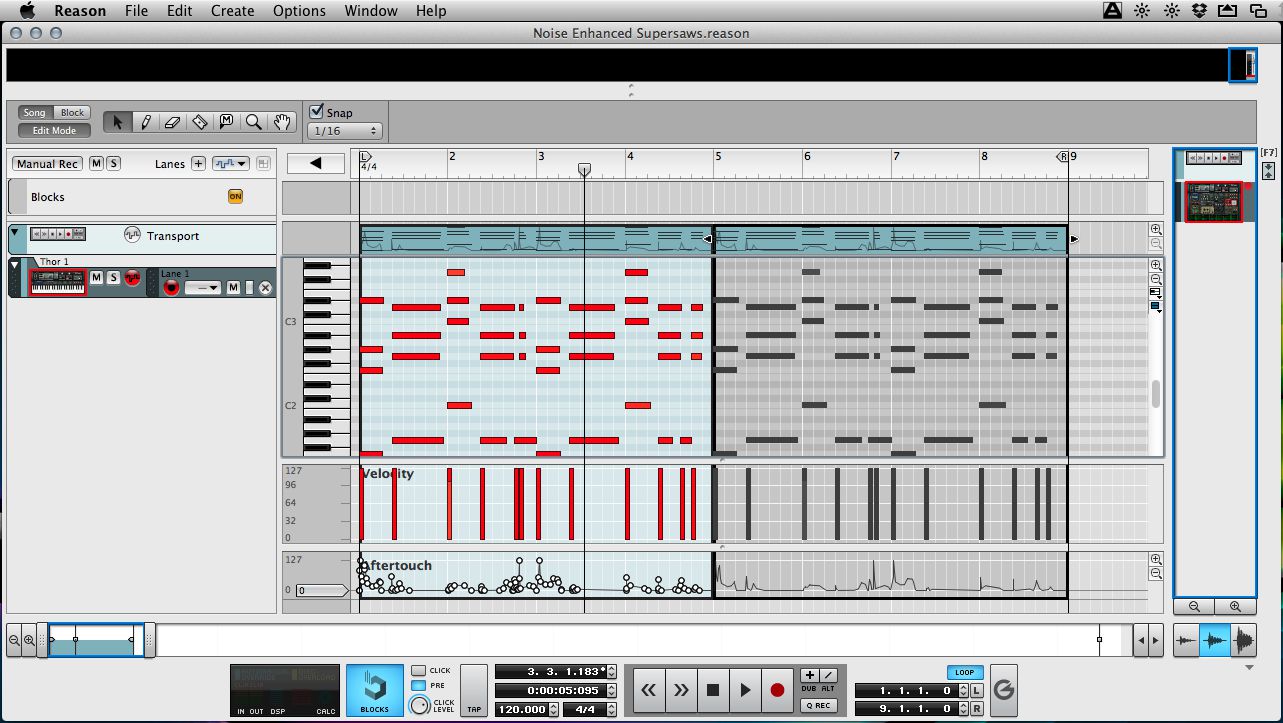Open the time signature 4/4 stepper
Viewport: 1283px width, 723px height.
pos(609,709)
